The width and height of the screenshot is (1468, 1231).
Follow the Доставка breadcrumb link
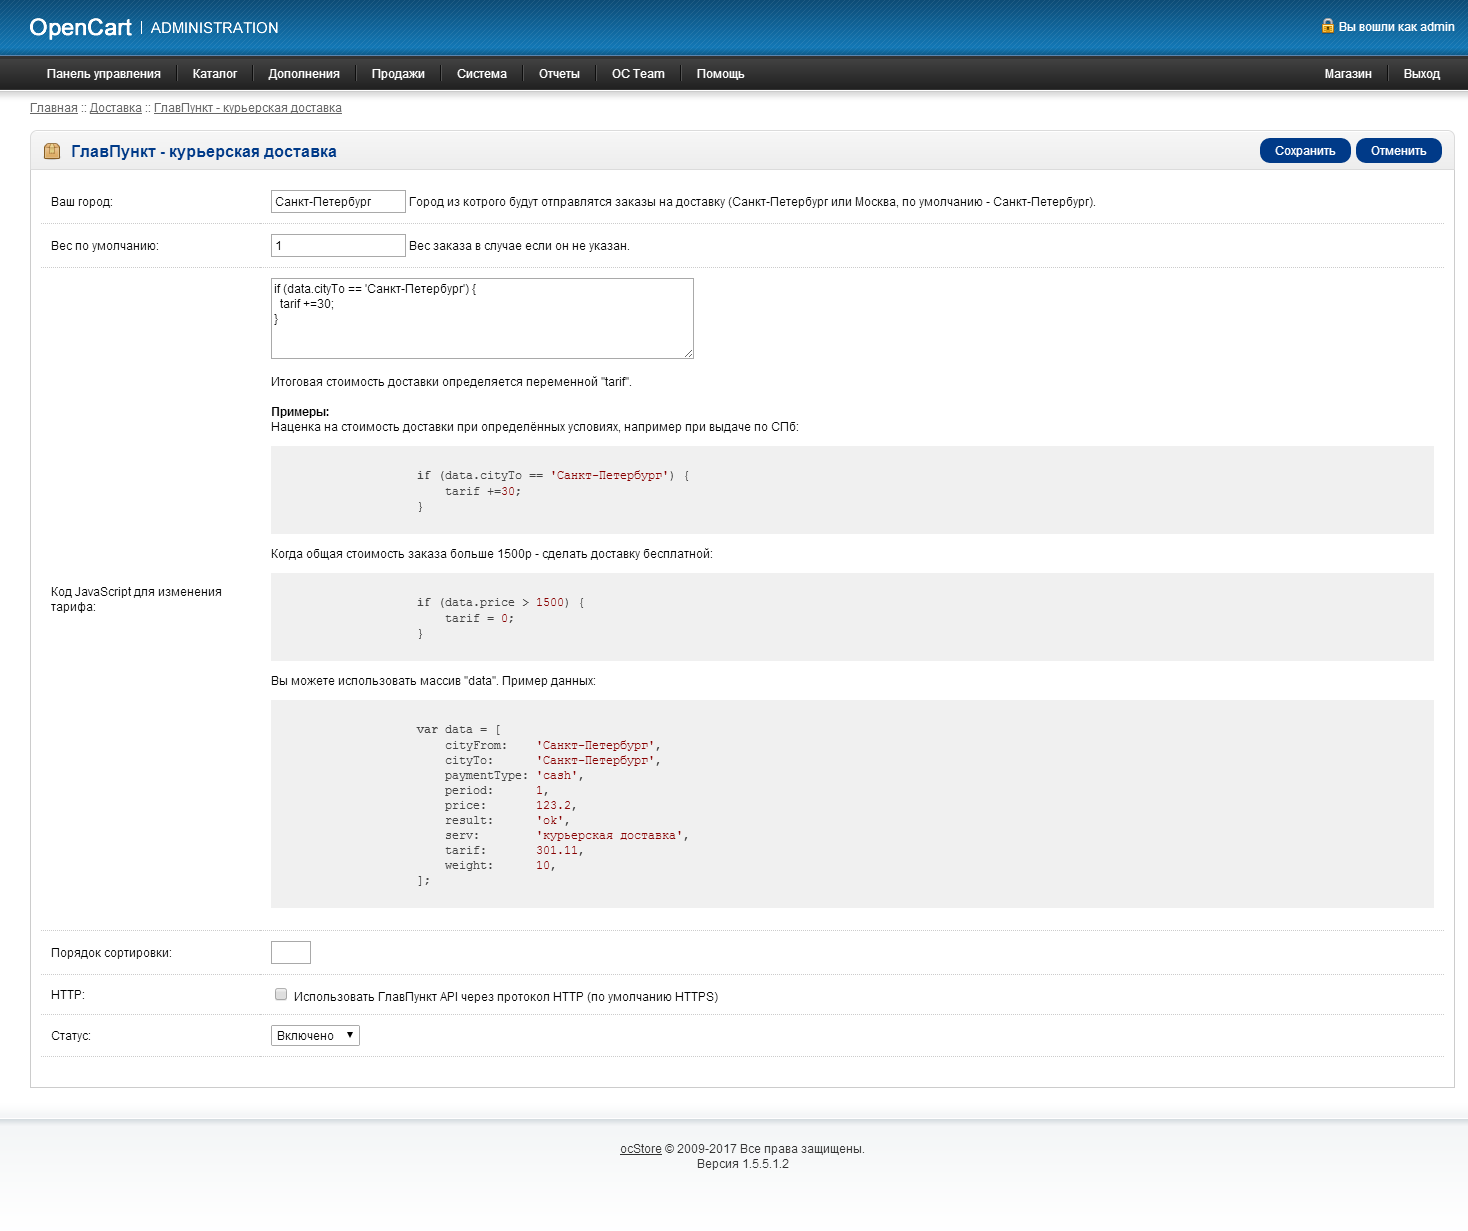tap(116, 108)
